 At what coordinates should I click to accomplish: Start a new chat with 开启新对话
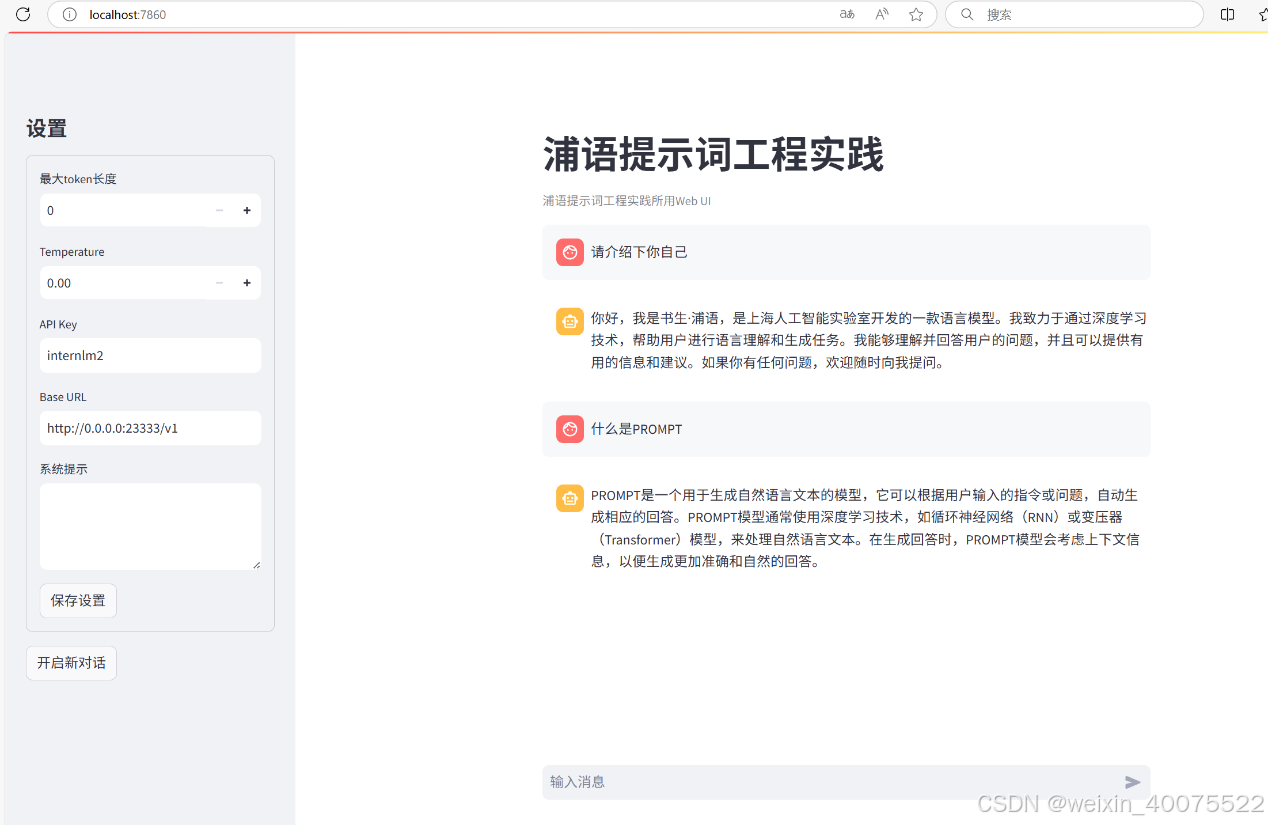point(71,663)
